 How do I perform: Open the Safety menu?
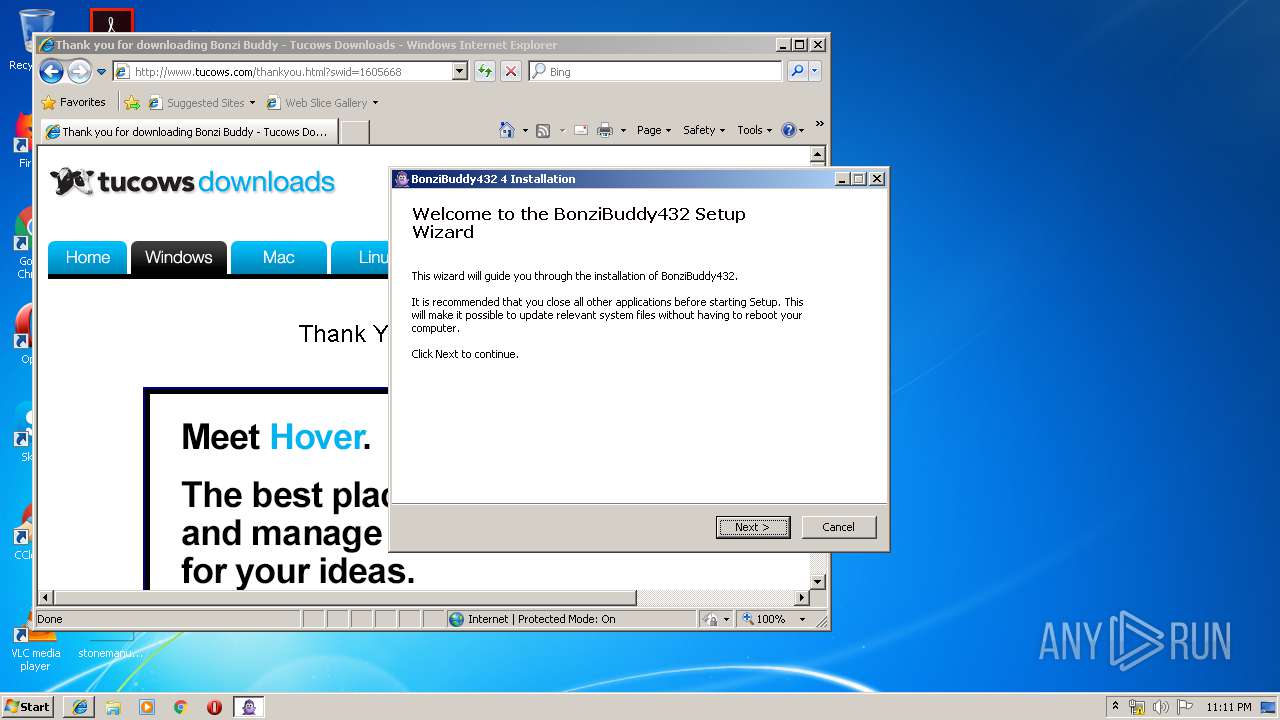tap(704, 130)
